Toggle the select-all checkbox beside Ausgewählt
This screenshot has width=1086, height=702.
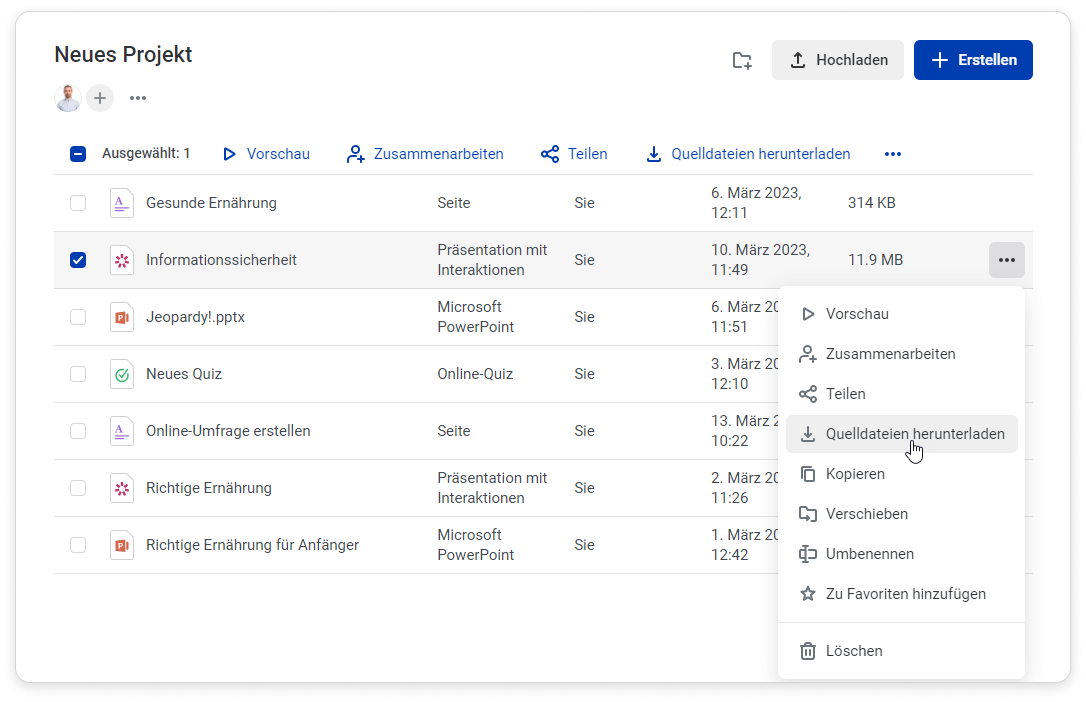[78, 154]
